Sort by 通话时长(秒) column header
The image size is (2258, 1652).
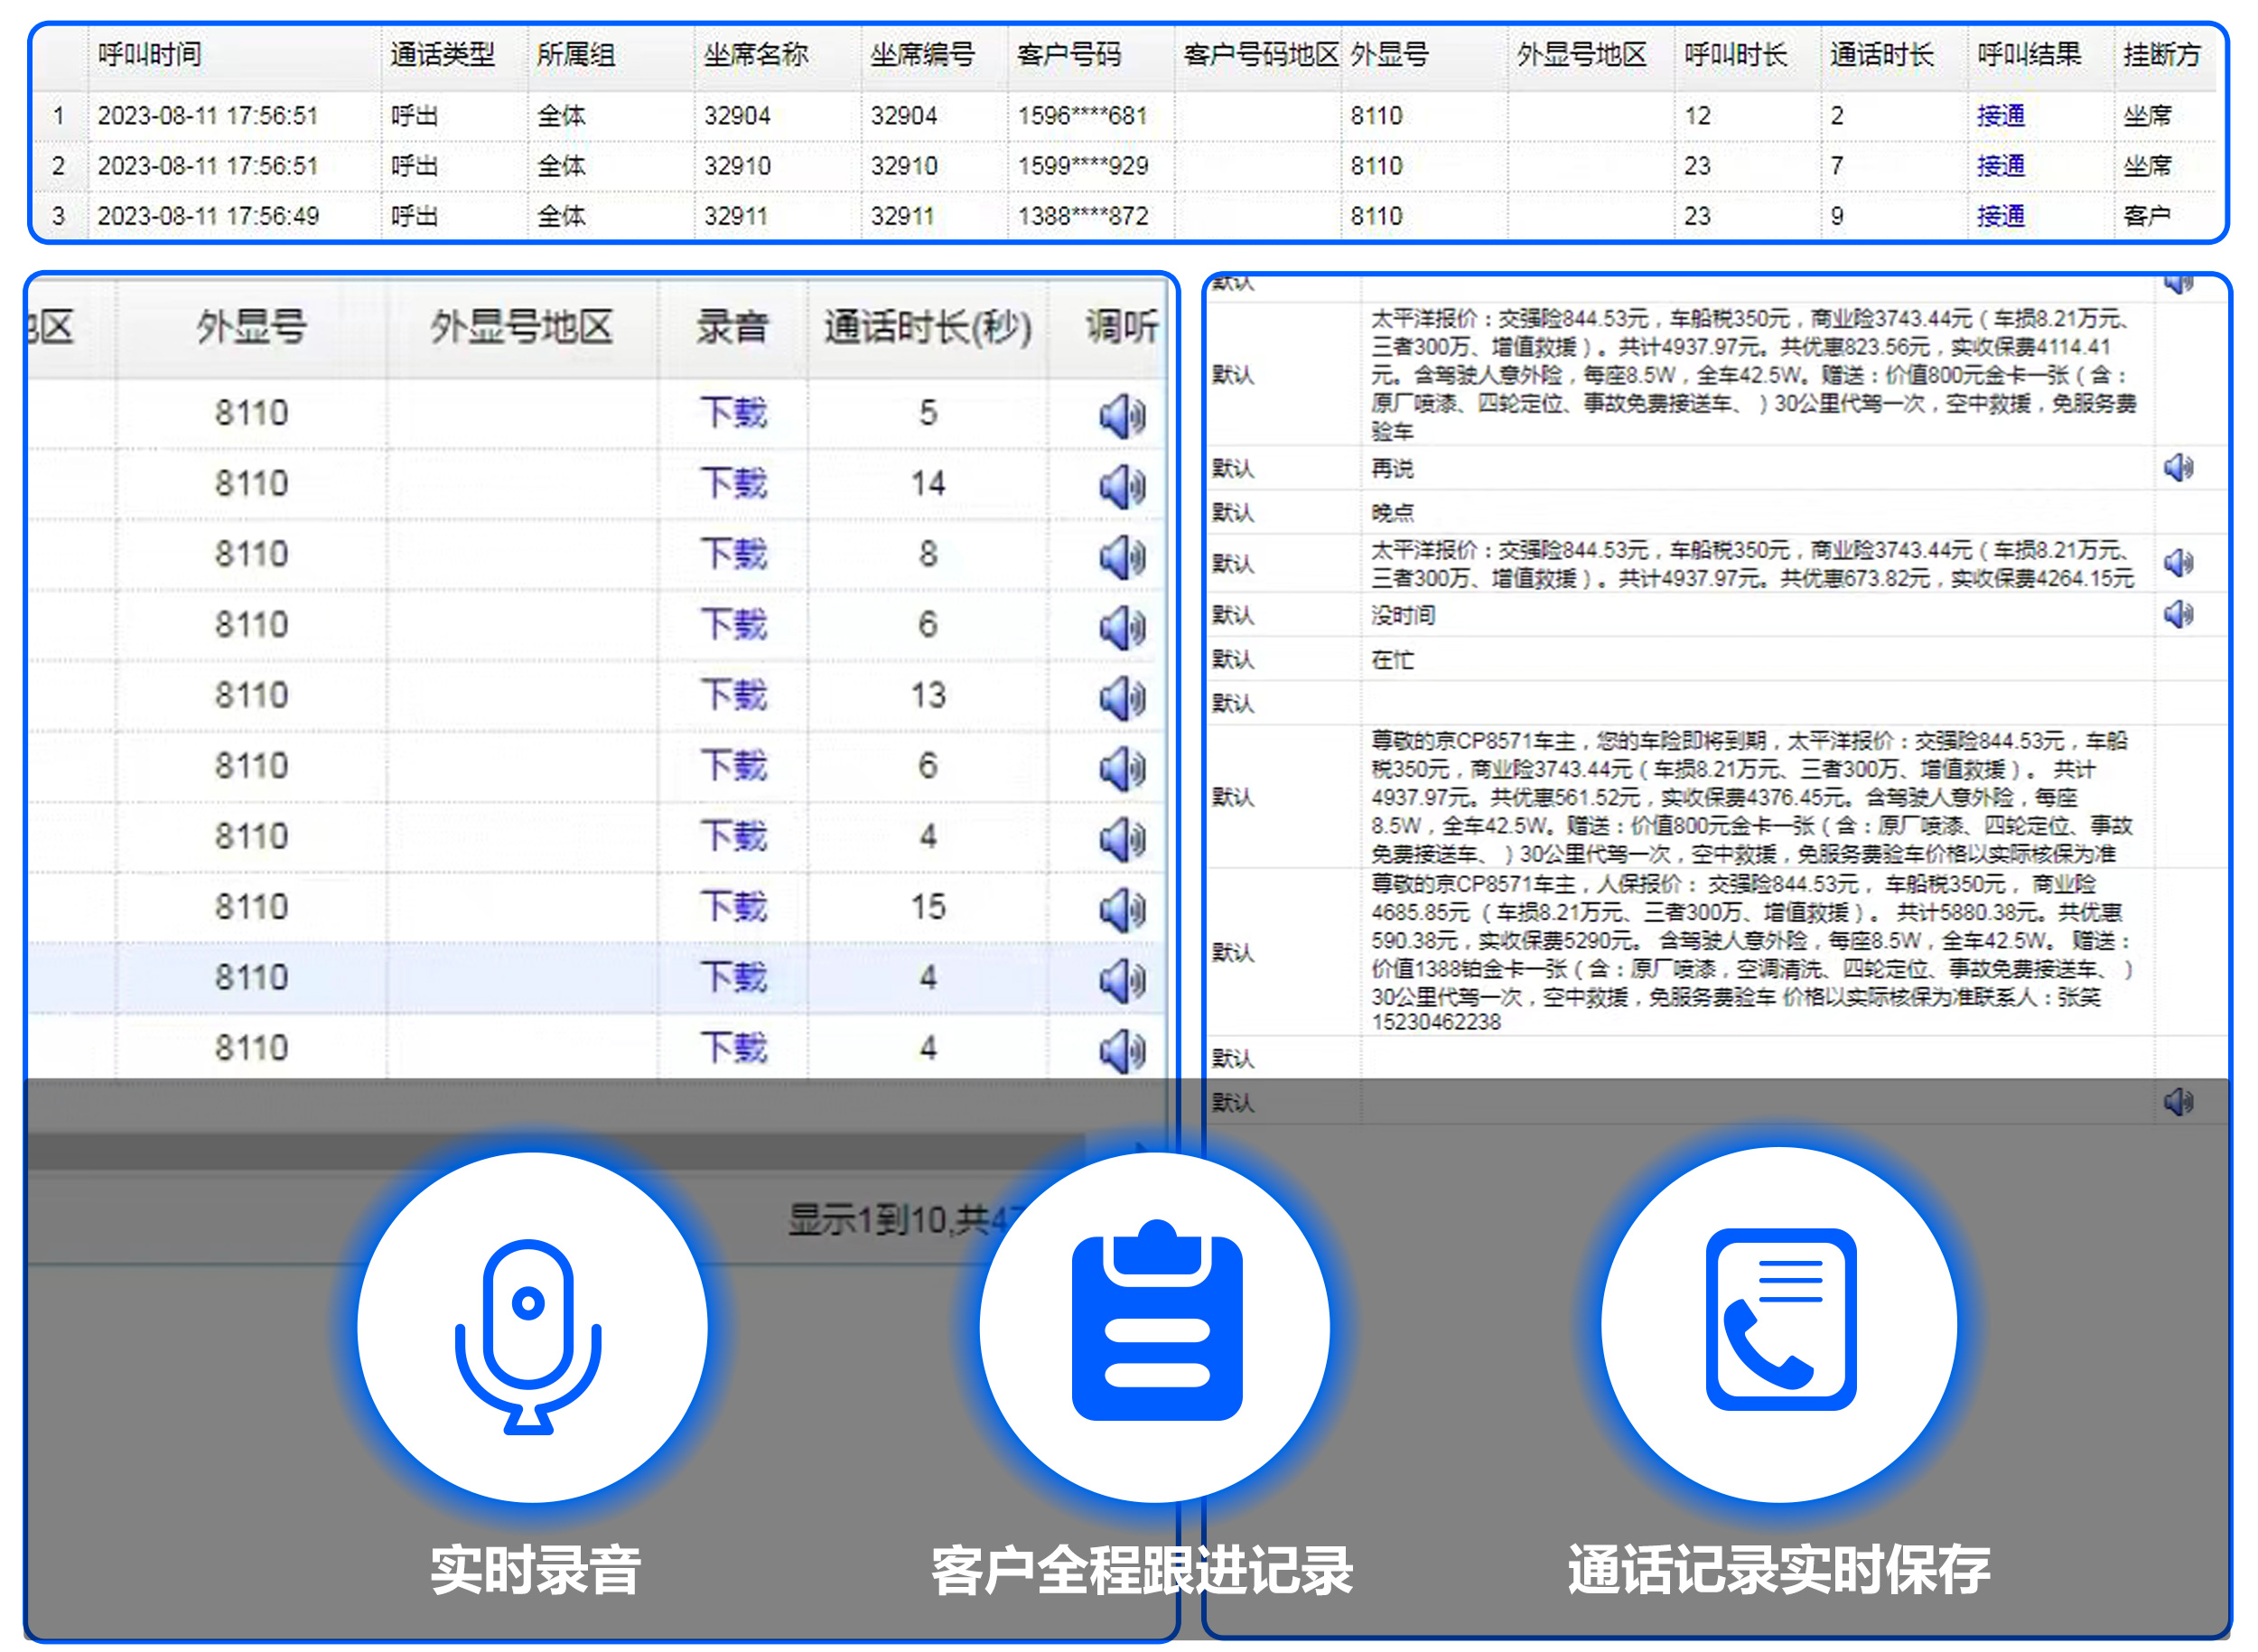927,327
